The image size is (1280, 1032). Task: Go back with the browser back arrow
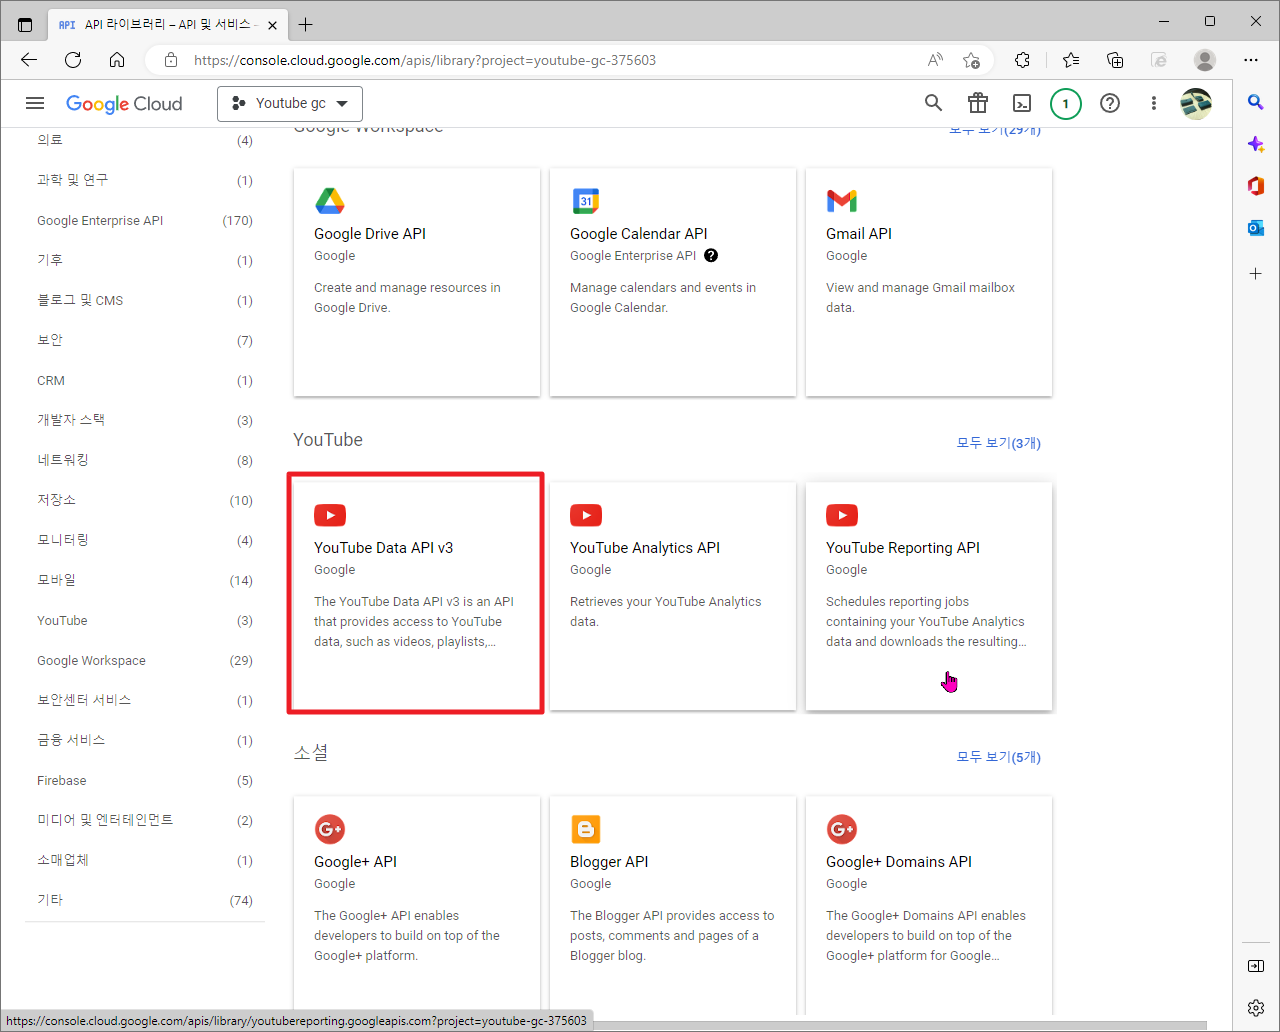(x=29, y=60)
